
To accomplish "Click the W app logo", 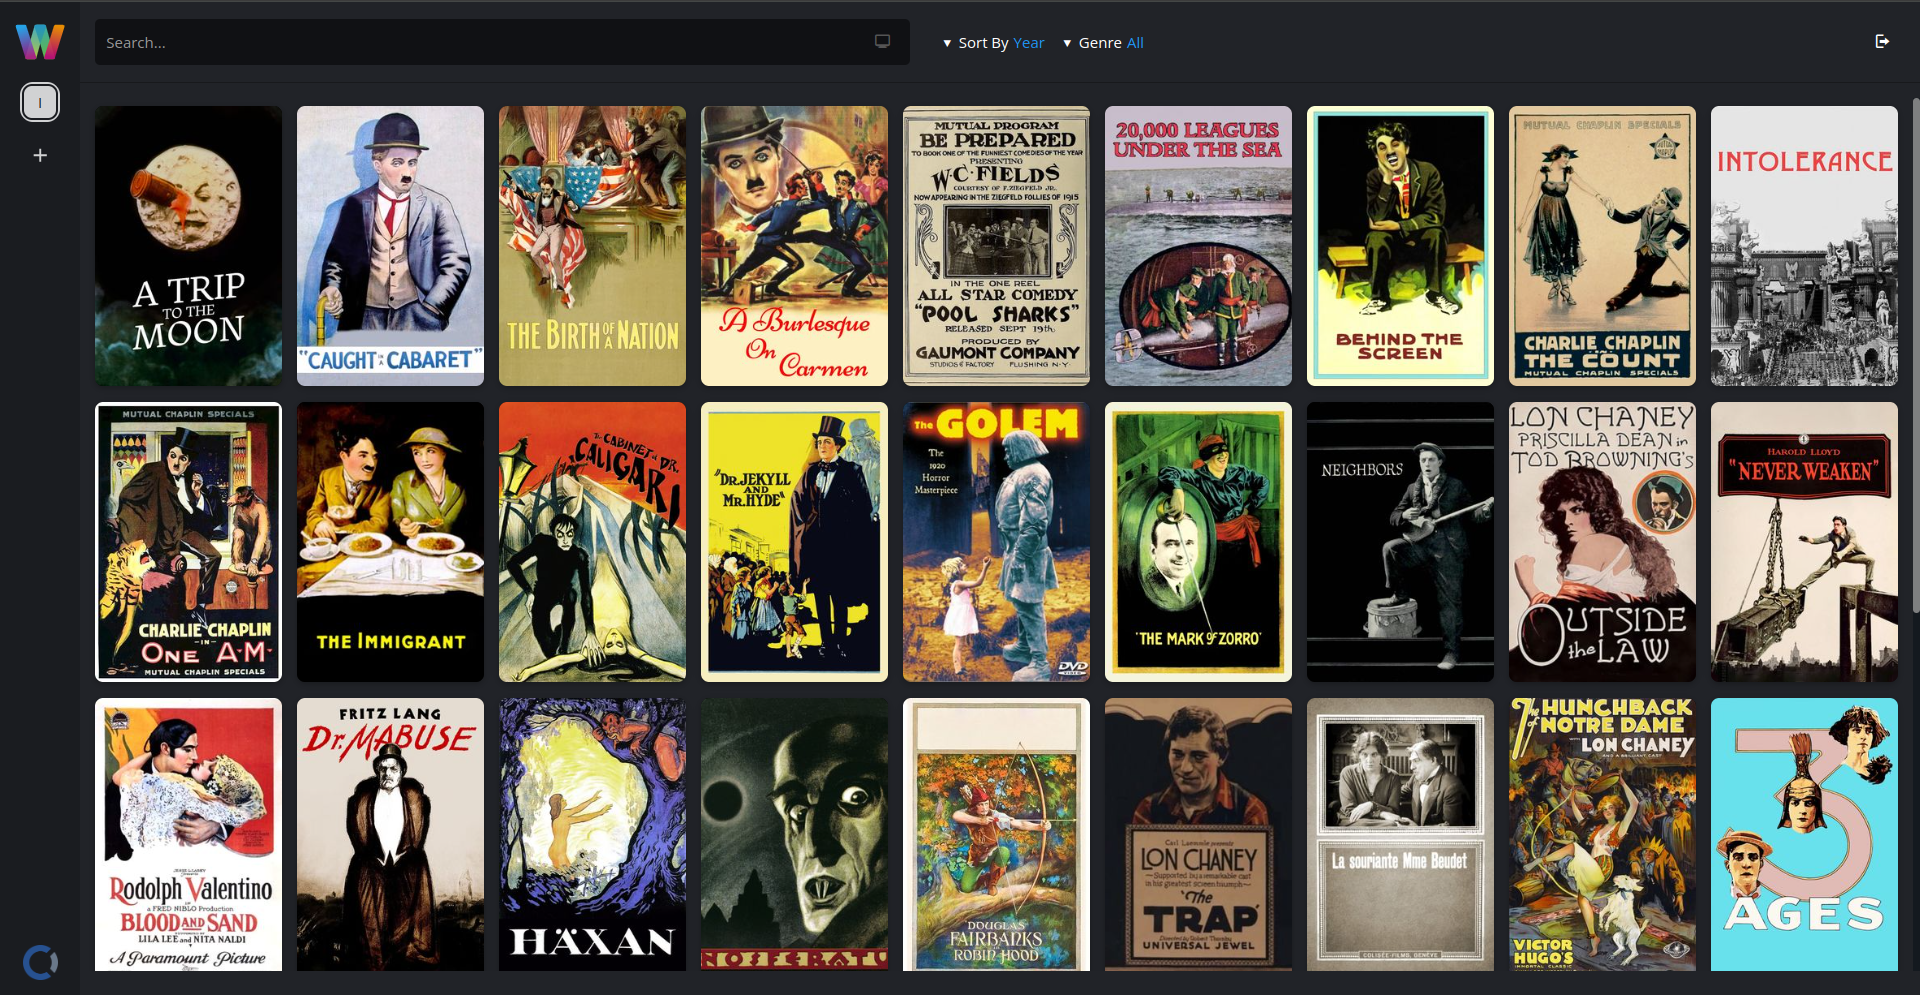I will click(x=40, y=42).
